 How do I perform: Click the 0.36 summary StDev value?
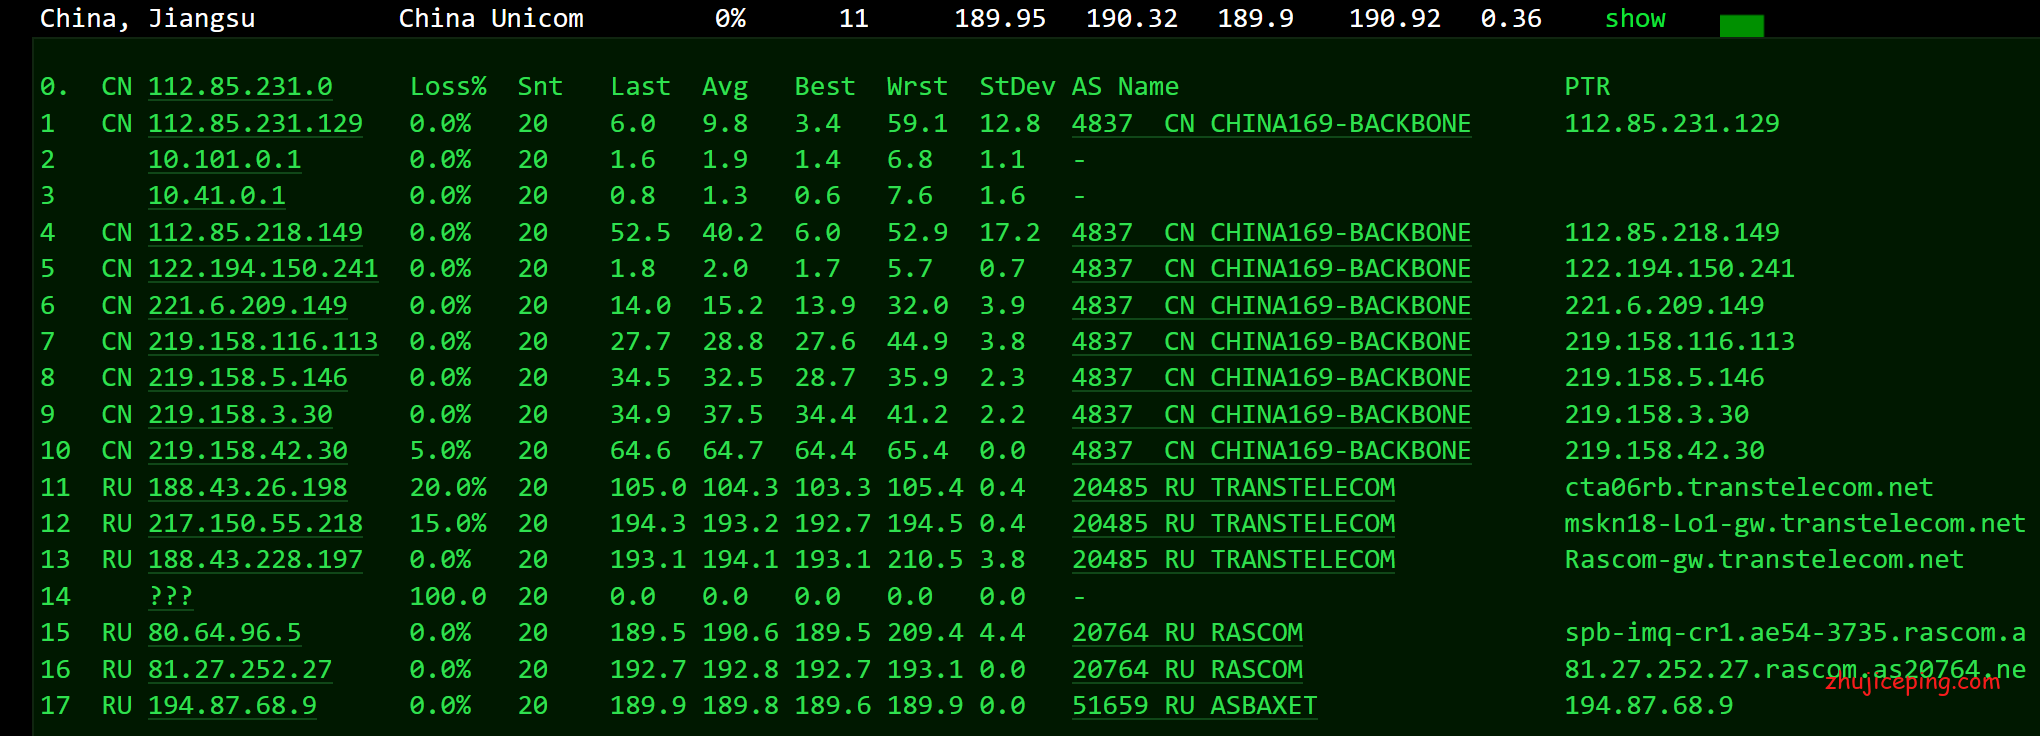(x=1511, y=19)
